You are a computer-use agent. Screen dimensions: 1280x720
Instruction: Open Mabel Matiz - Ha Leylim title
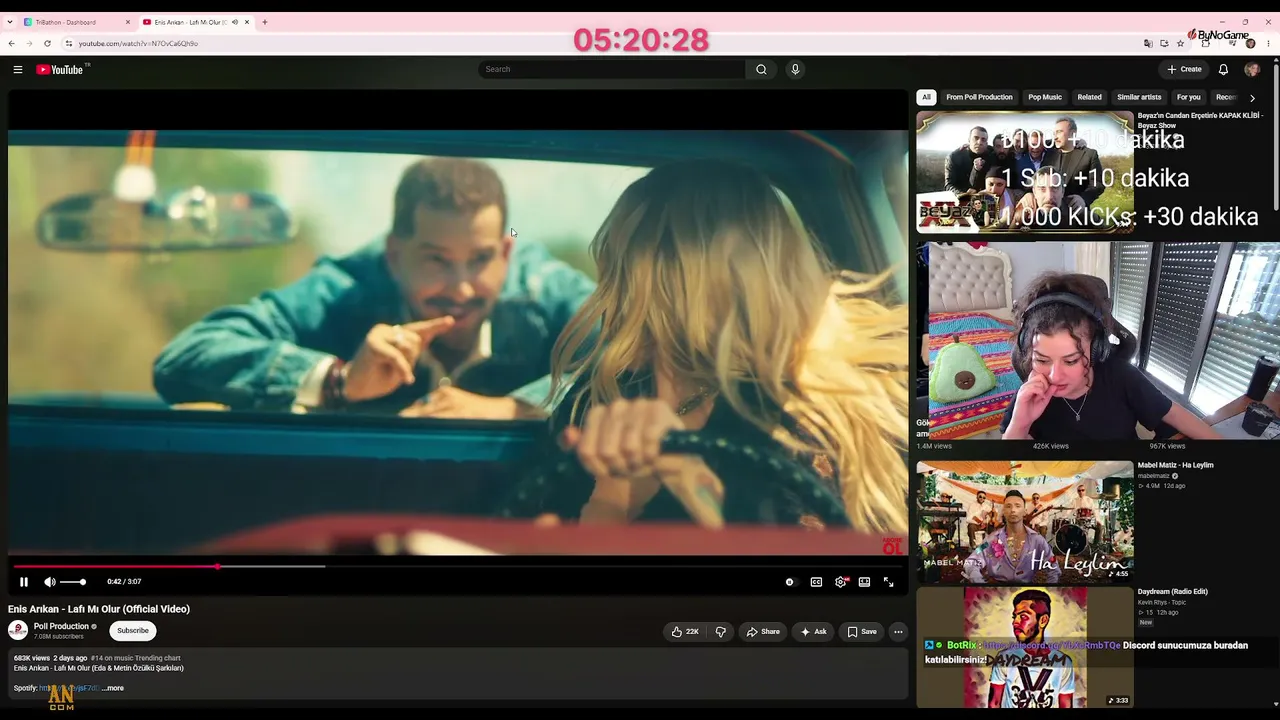point(1175,465)
